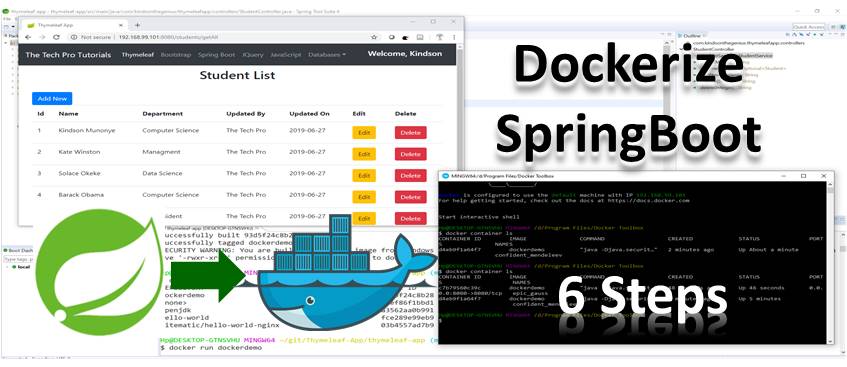Viewport: 847px width, 367px height.
Task: Click the Docker Toolbox terminal title bar icon
Action: coord(445,176)
